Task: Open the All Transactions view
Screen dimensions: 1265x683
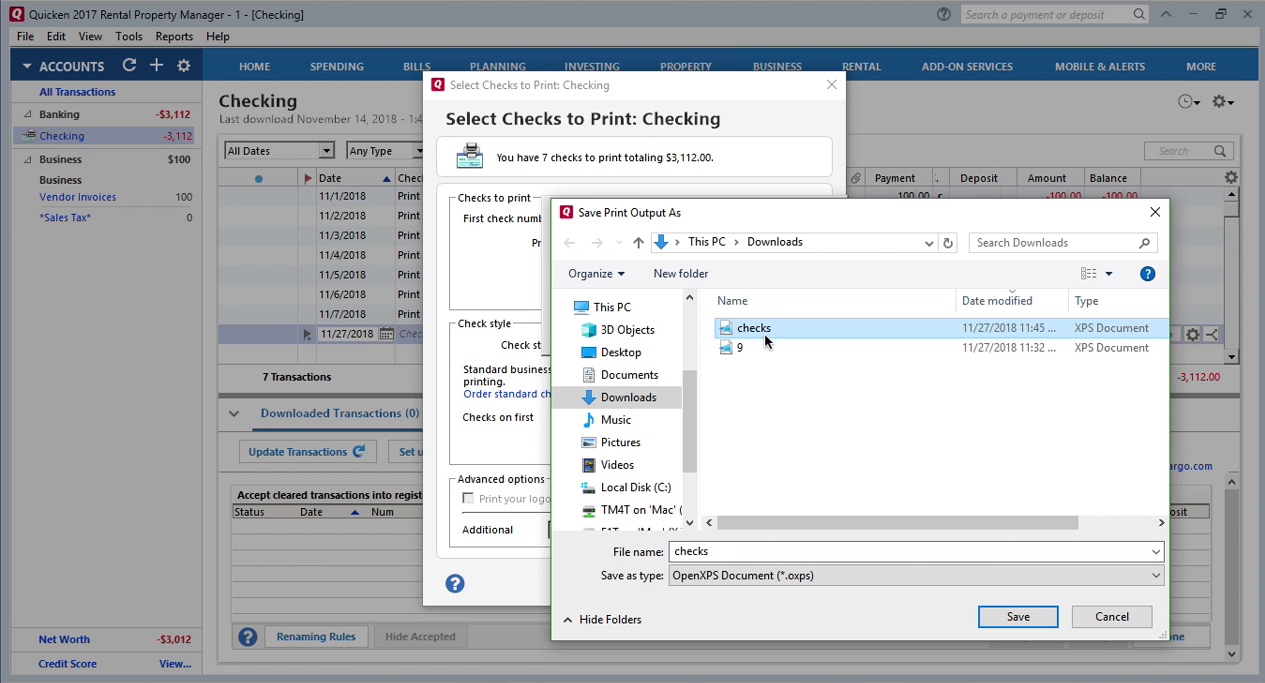Action: [x=77, y=92]
